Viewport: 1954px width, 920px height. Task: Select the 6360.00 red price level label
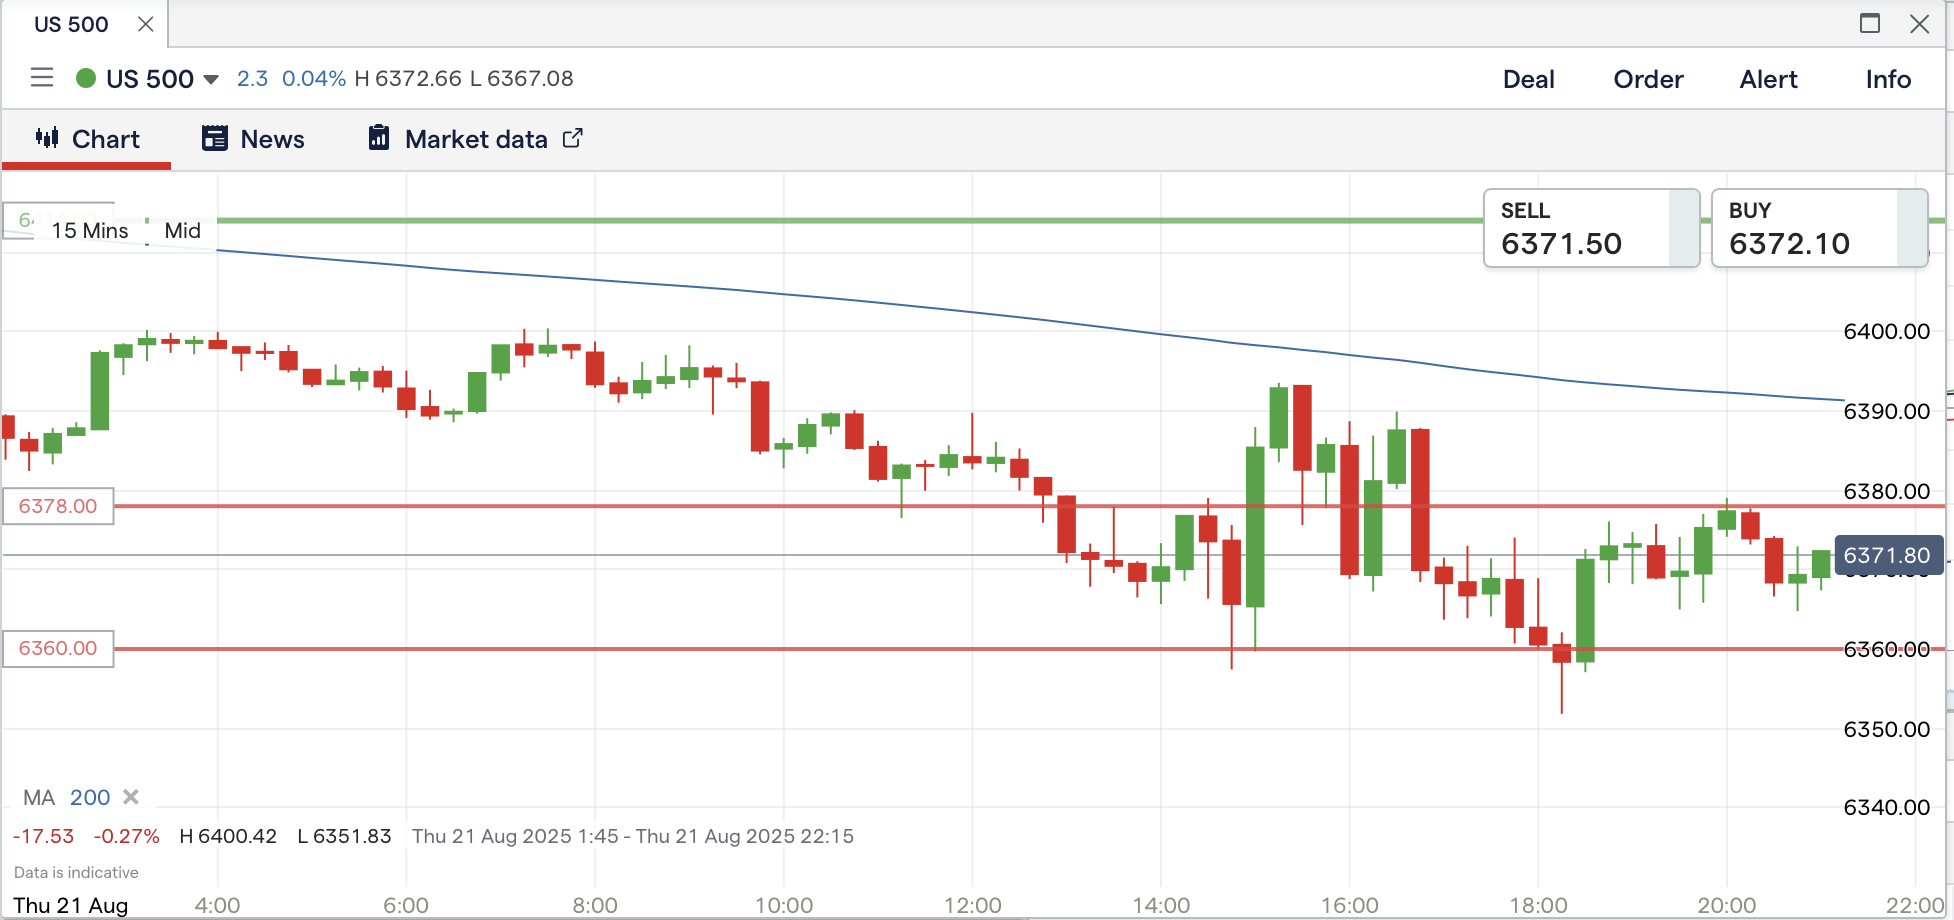(x=58, y=648)
